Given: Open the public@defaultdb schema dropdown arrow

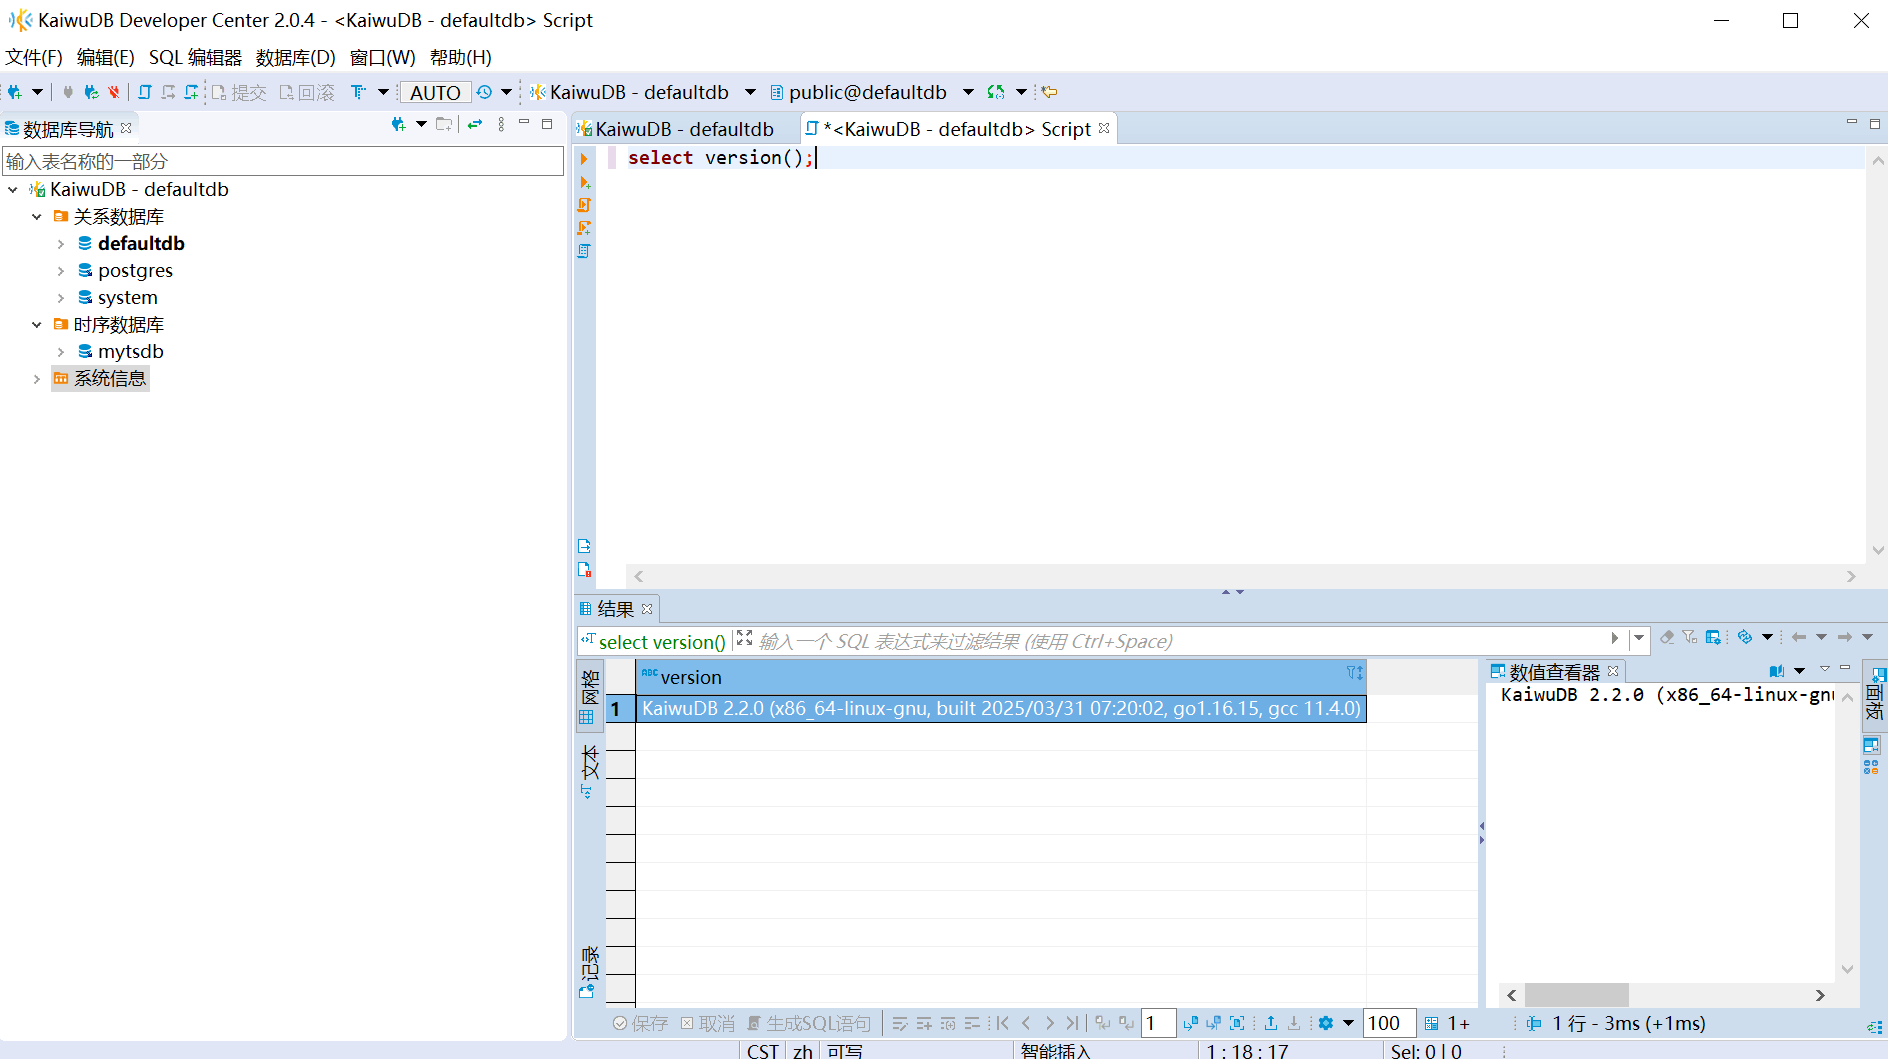Looking at the screenshot, I should 968,92.
